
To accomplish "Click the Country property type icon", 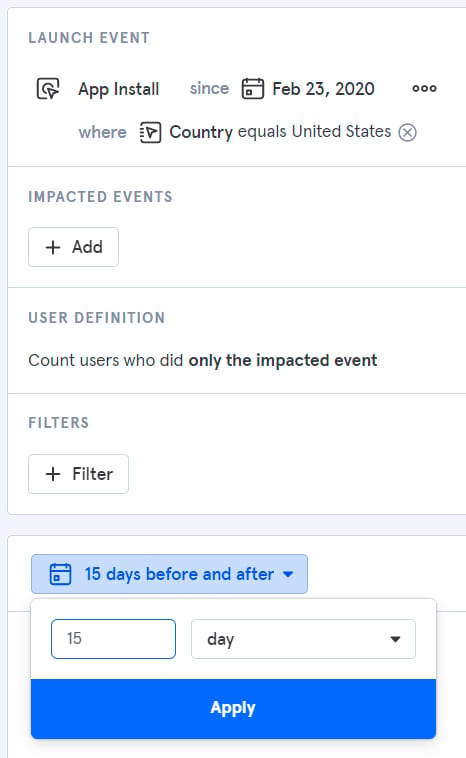I will coord(150,132).
